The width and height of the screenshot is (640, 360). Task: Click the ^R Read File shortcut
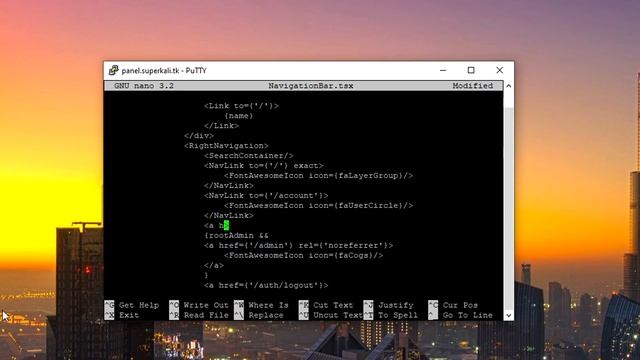point(199,315)
